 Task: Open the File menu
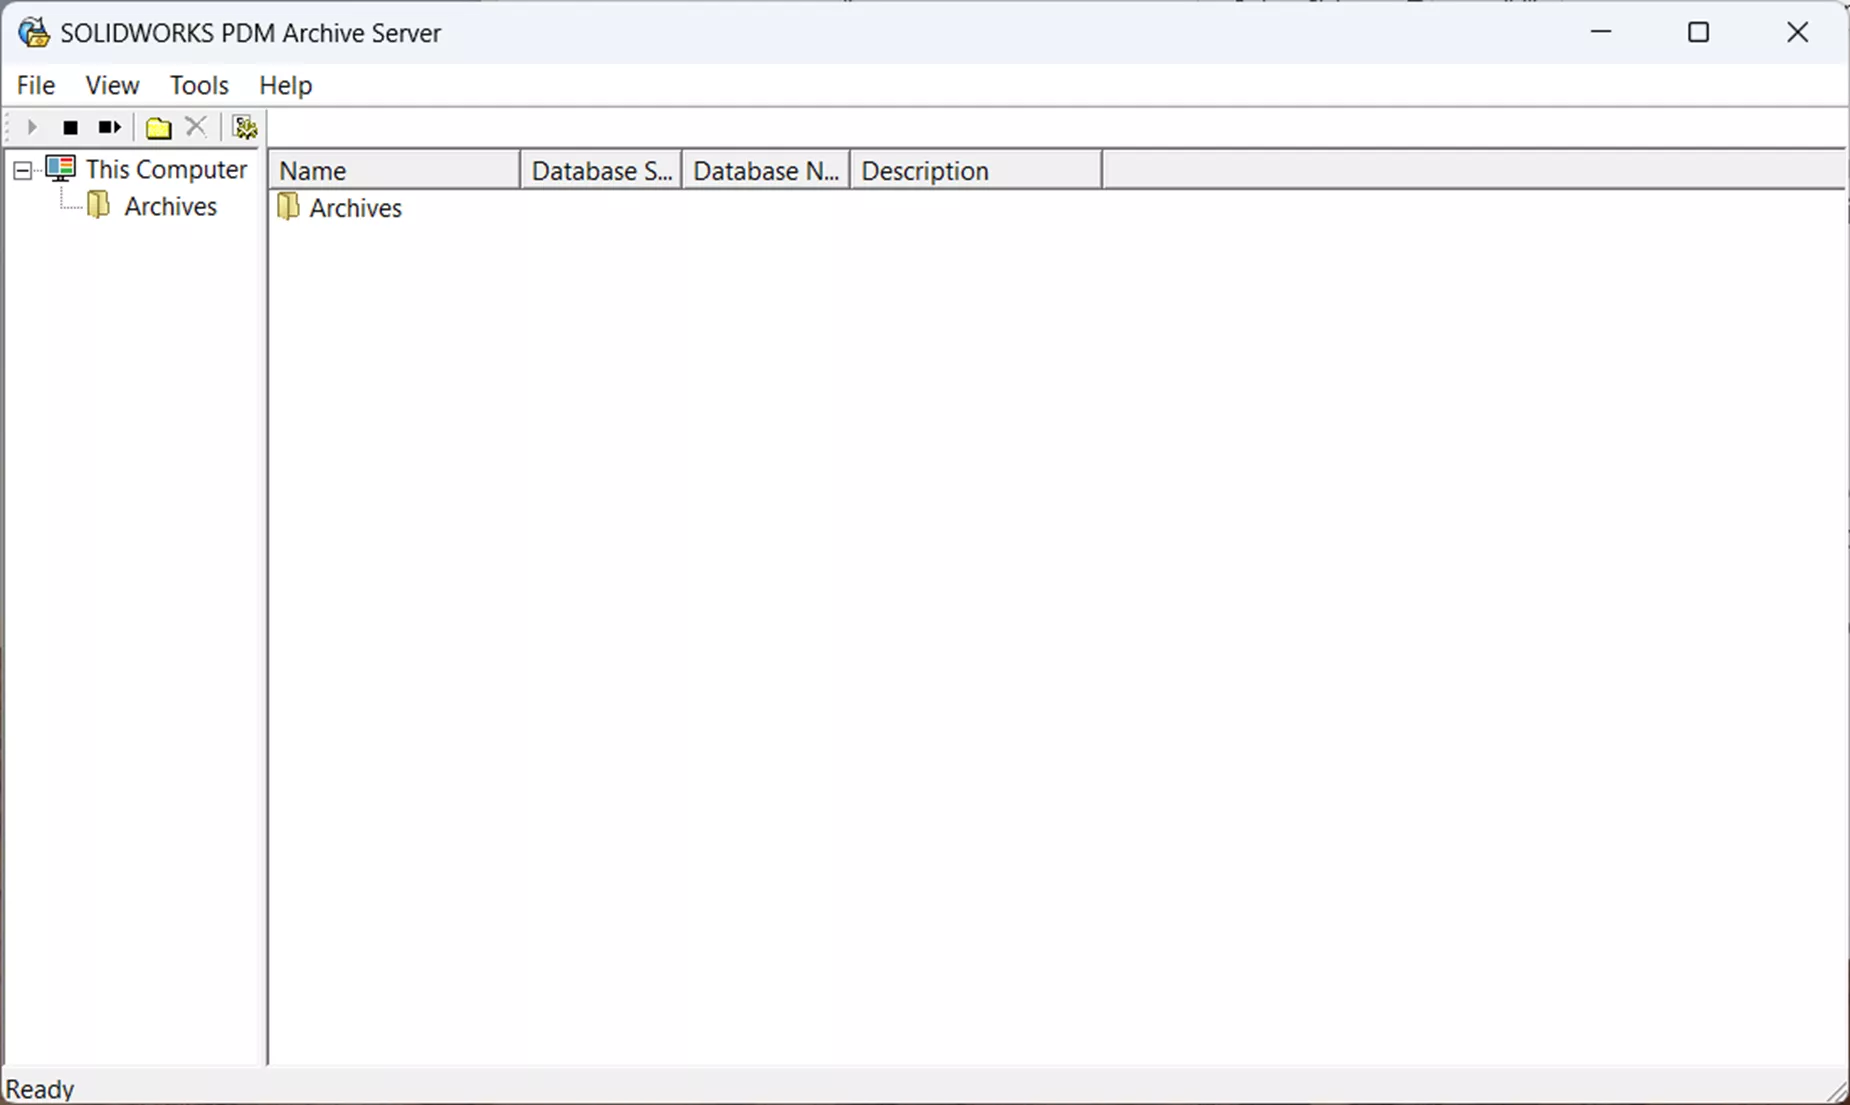click(x=35, y=85)
